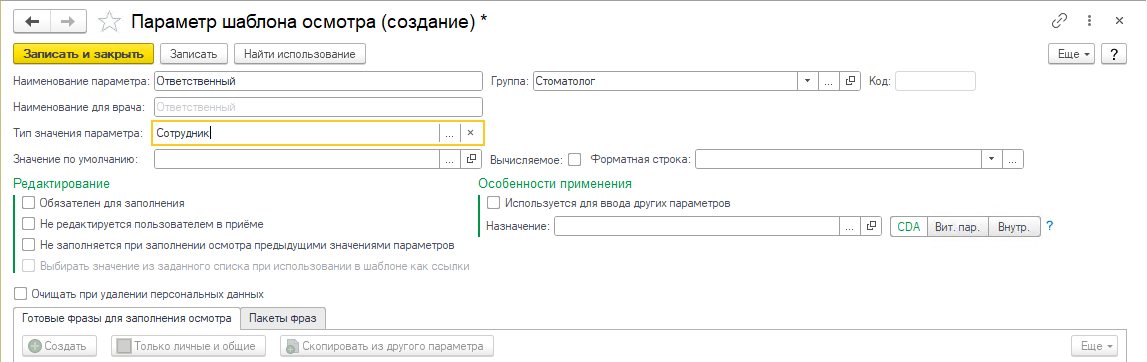Select the CDA purpose toggle button

pos(909,227)
